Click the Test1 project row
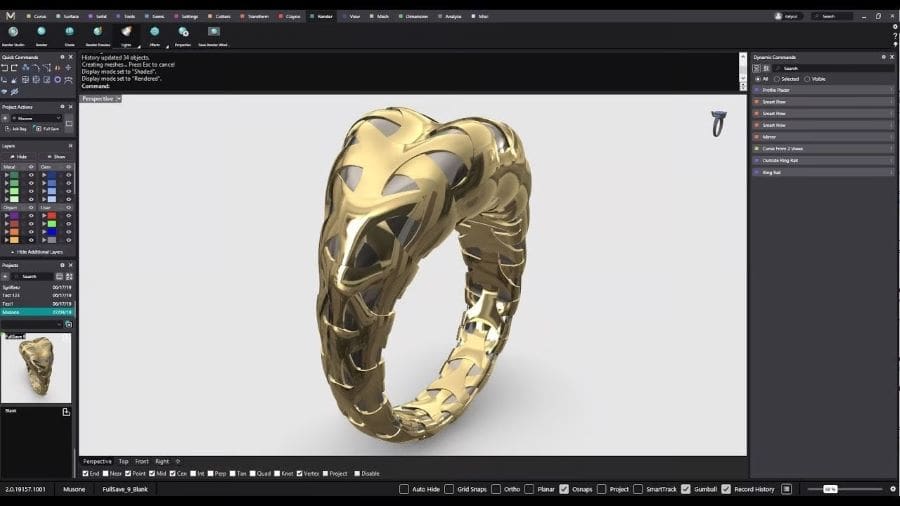 (x=37, y=303)
